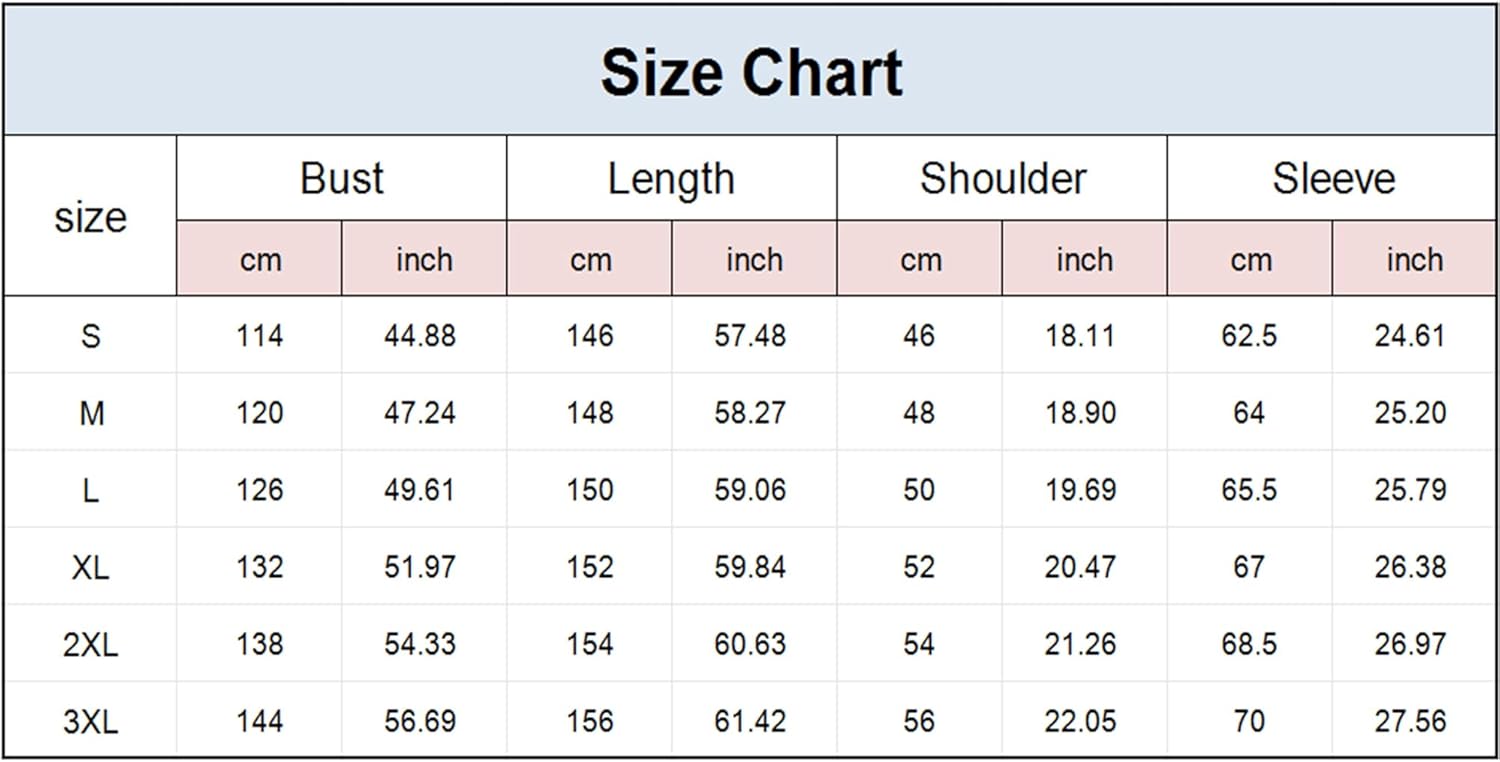Click the inch subheader under Length
The image size is (1500, 762).
pyautogui.click(x=754, y=260)
